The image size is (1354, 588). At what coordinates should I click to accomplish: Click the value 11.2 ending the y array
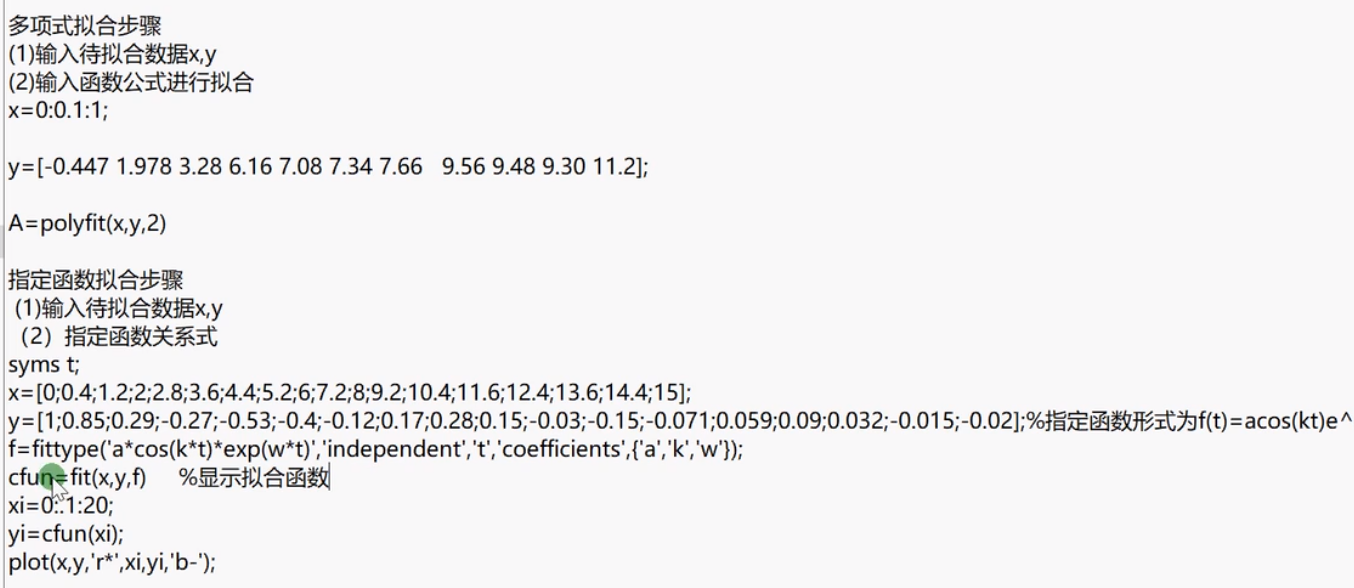618,168
